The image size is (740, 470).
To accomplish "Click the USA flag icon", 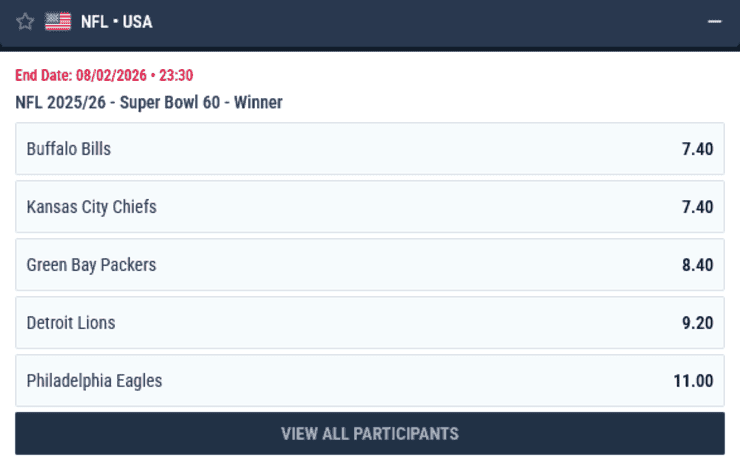I will point(58,21).
